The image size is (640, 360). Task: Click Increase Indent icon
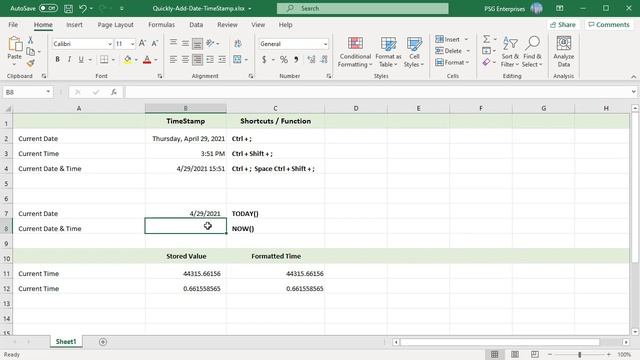222,60
